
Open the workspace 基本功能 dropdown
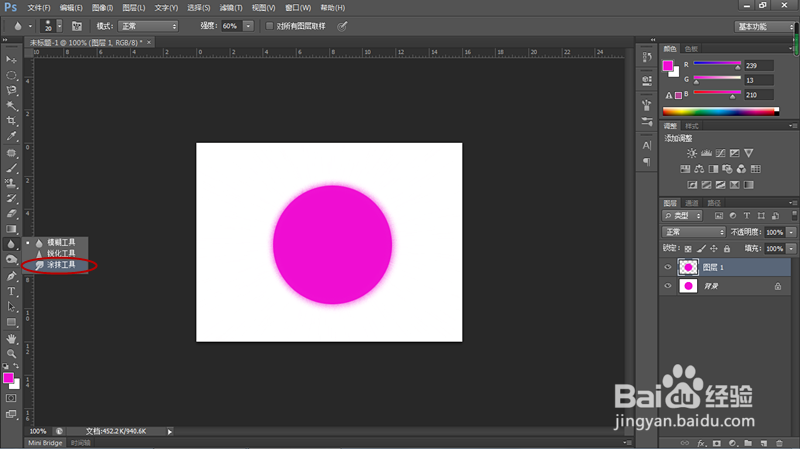tap(764, 27)
